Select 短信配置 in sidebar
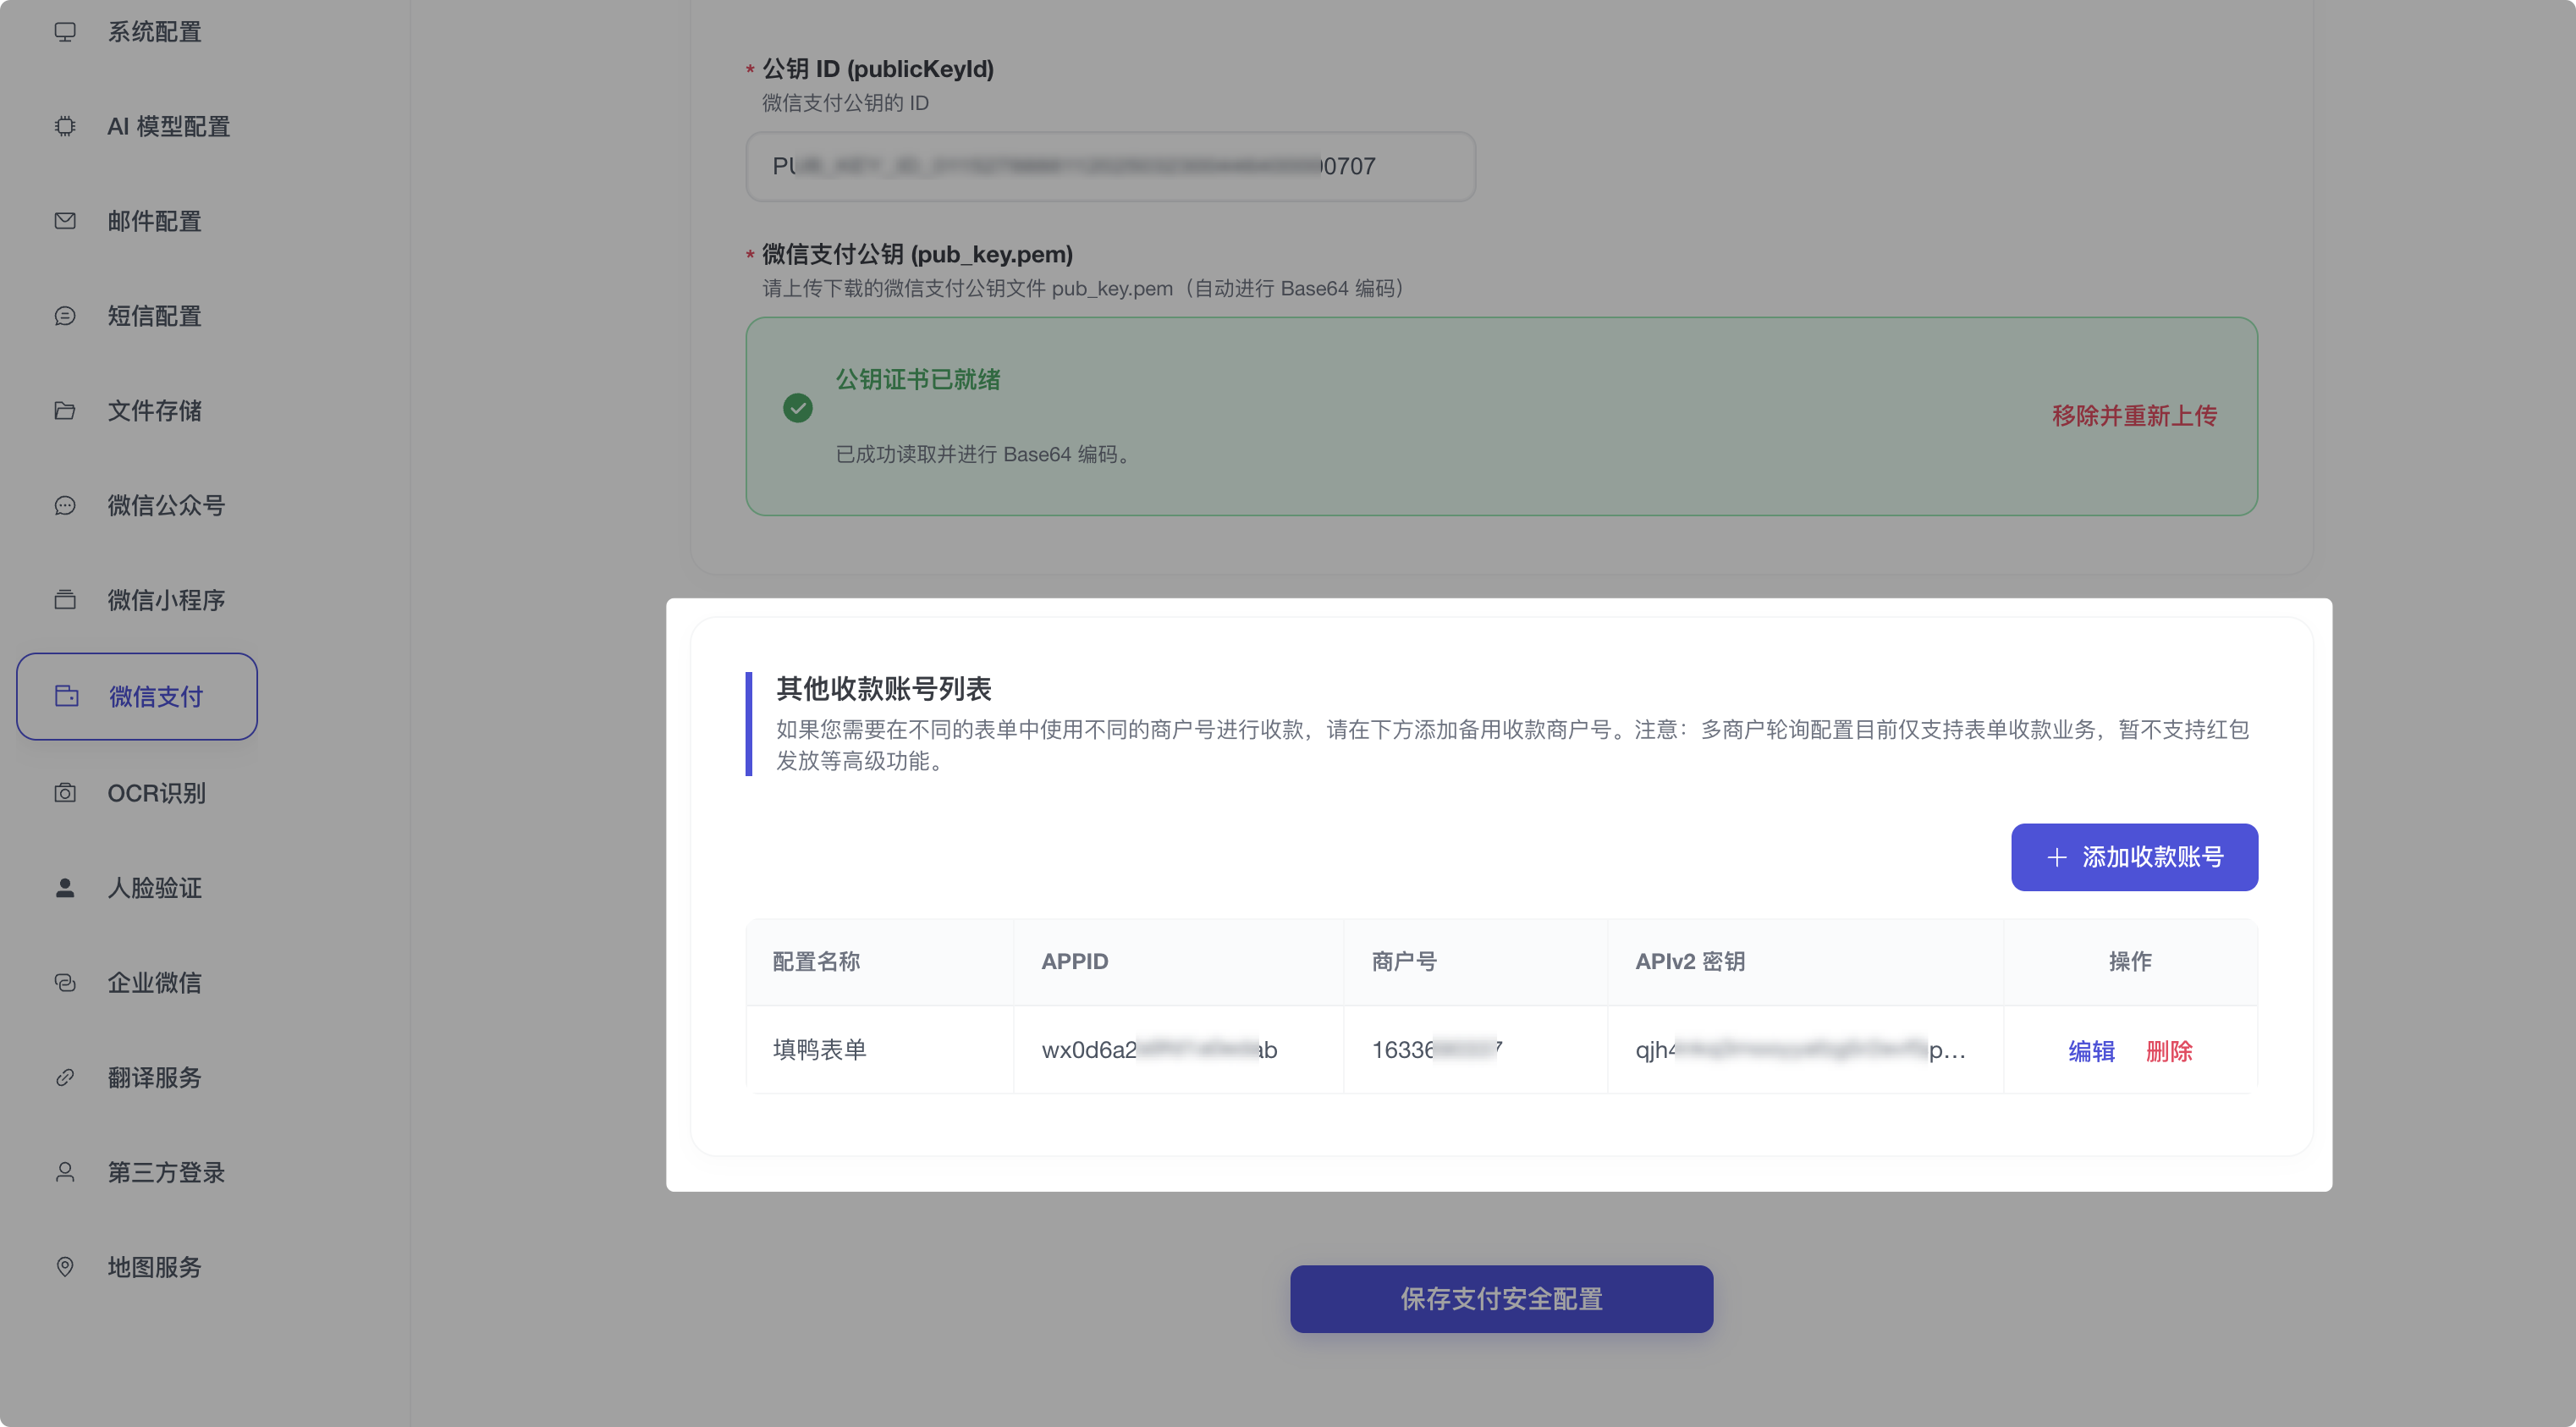Viewport: 2576px width, 1427px height. tap(136, 316)
